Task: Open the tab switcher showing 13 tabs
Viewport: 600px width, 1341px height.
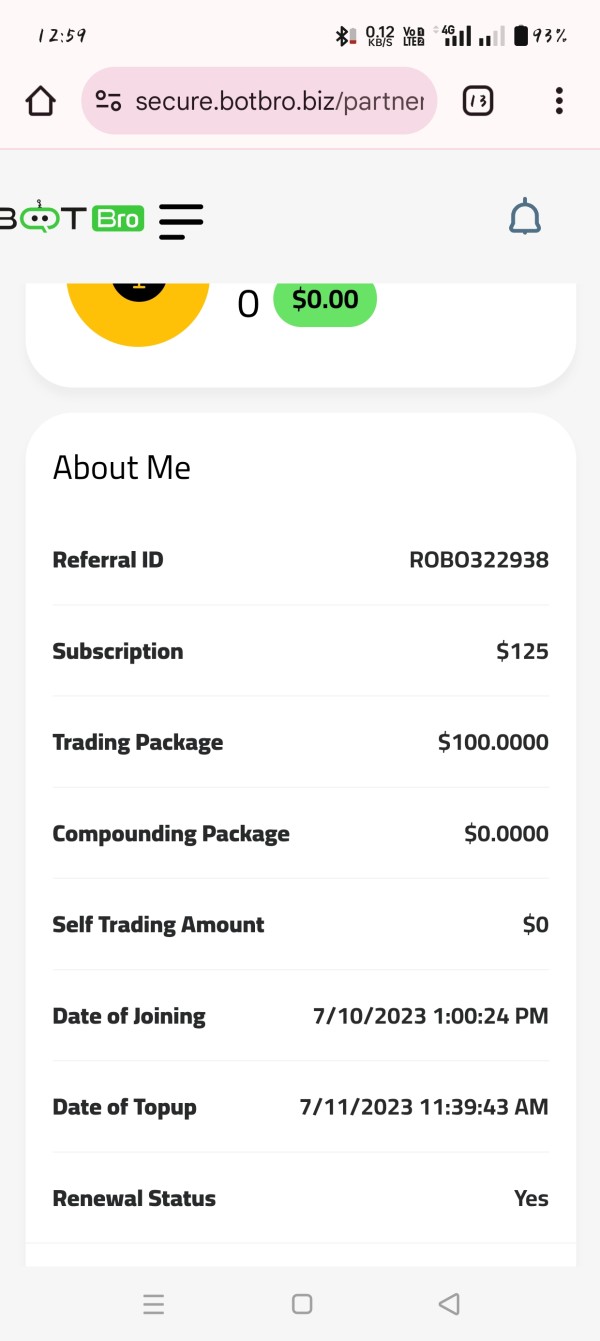Action: click(x=478, y=101)
